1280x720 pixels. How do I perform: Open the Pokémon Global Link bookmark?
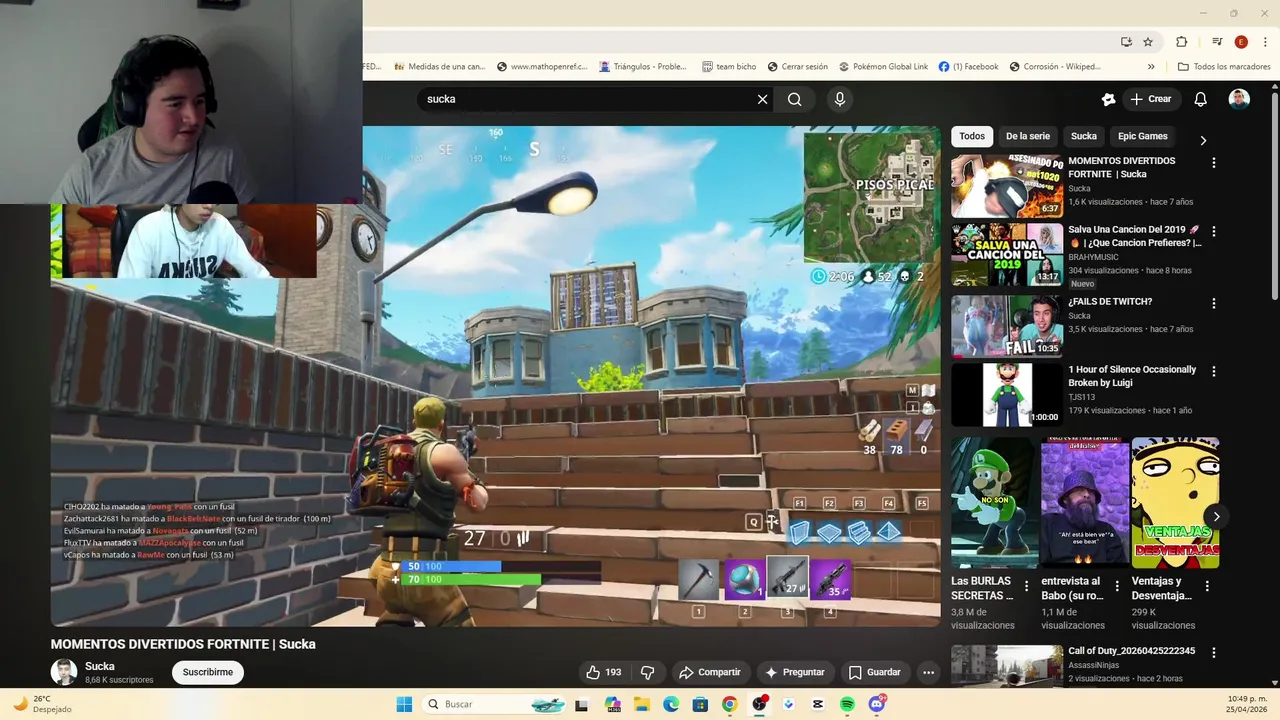click(883, 67)
